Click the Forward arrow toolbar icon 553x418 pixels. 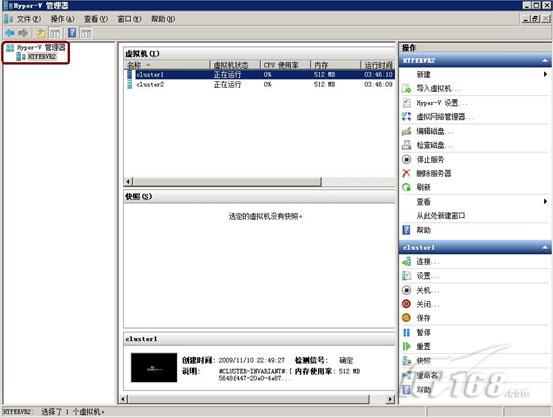[23, 33]
